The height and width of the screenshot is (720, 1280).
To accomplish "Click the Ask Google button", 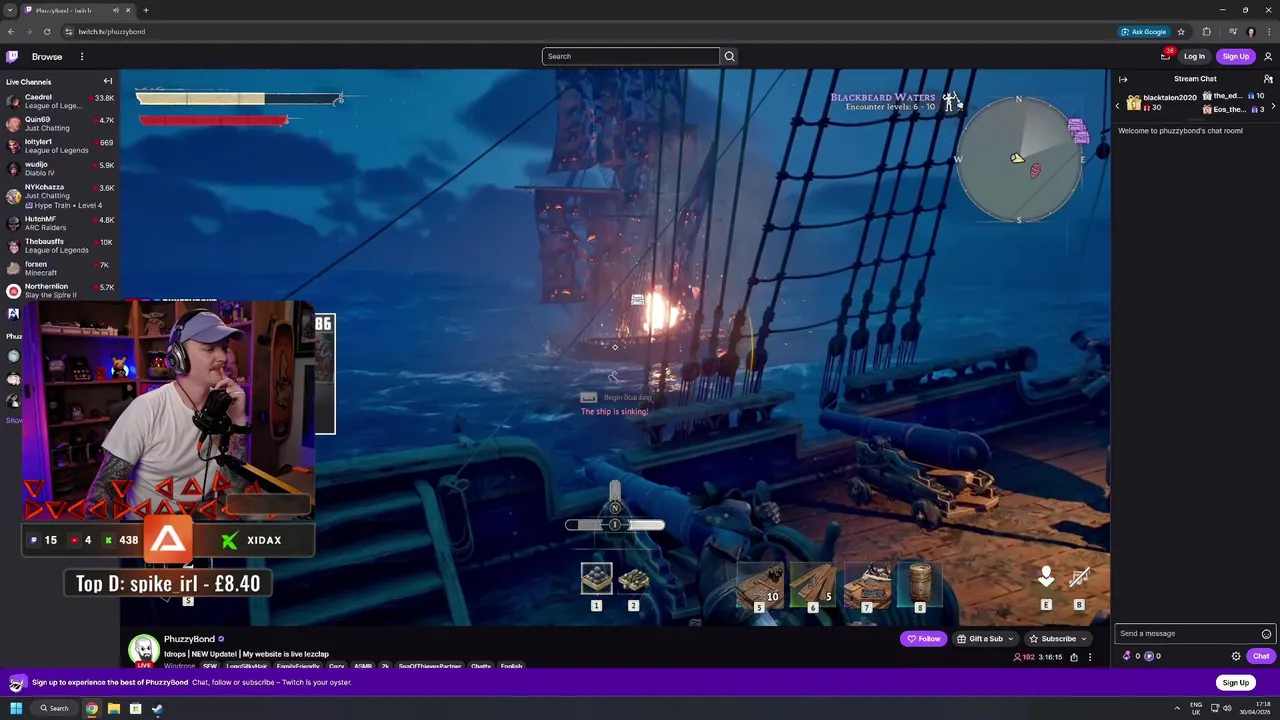I will click(1143, 32).
